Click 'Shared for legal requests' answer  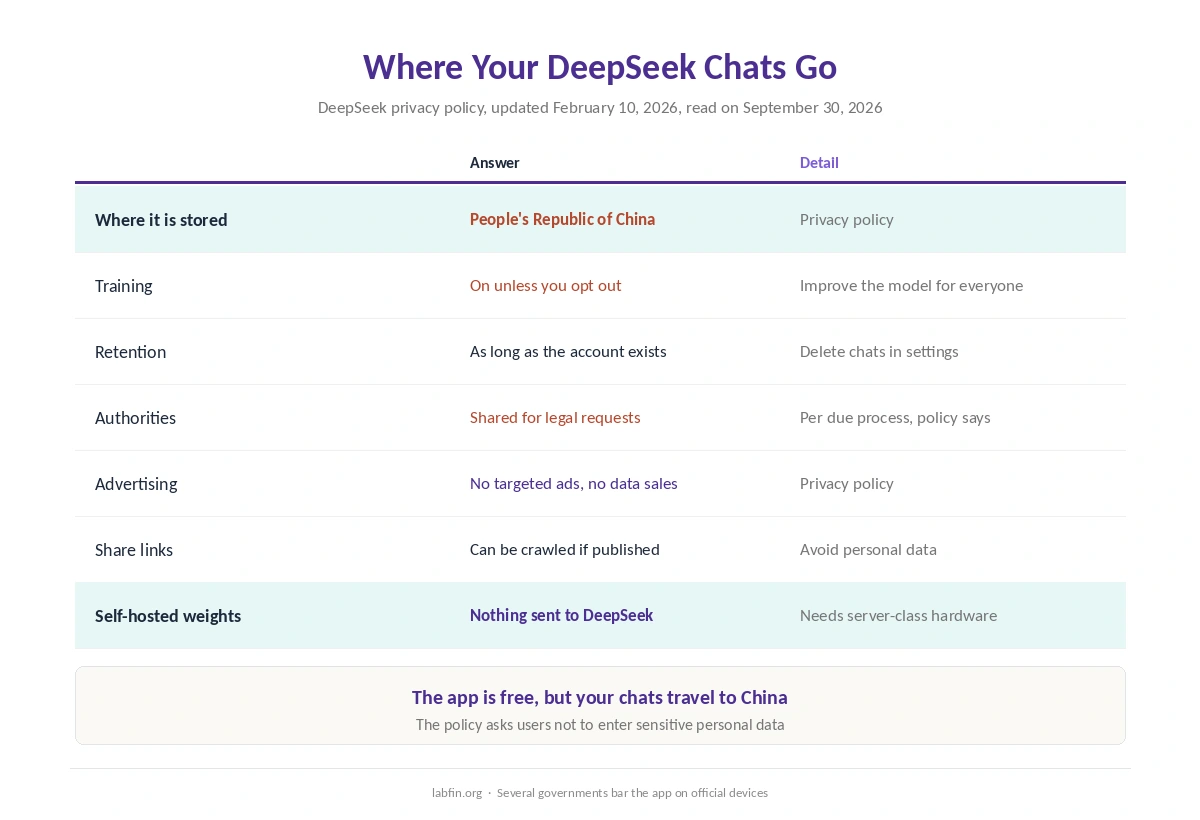tap(555, 417)
